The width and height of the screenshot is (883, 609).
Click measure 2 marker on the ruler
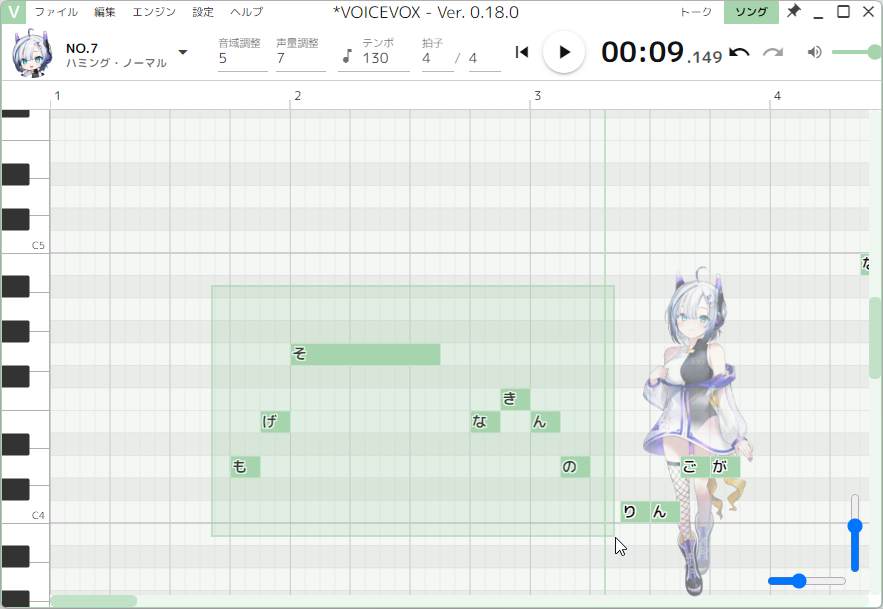coord(297,96)
